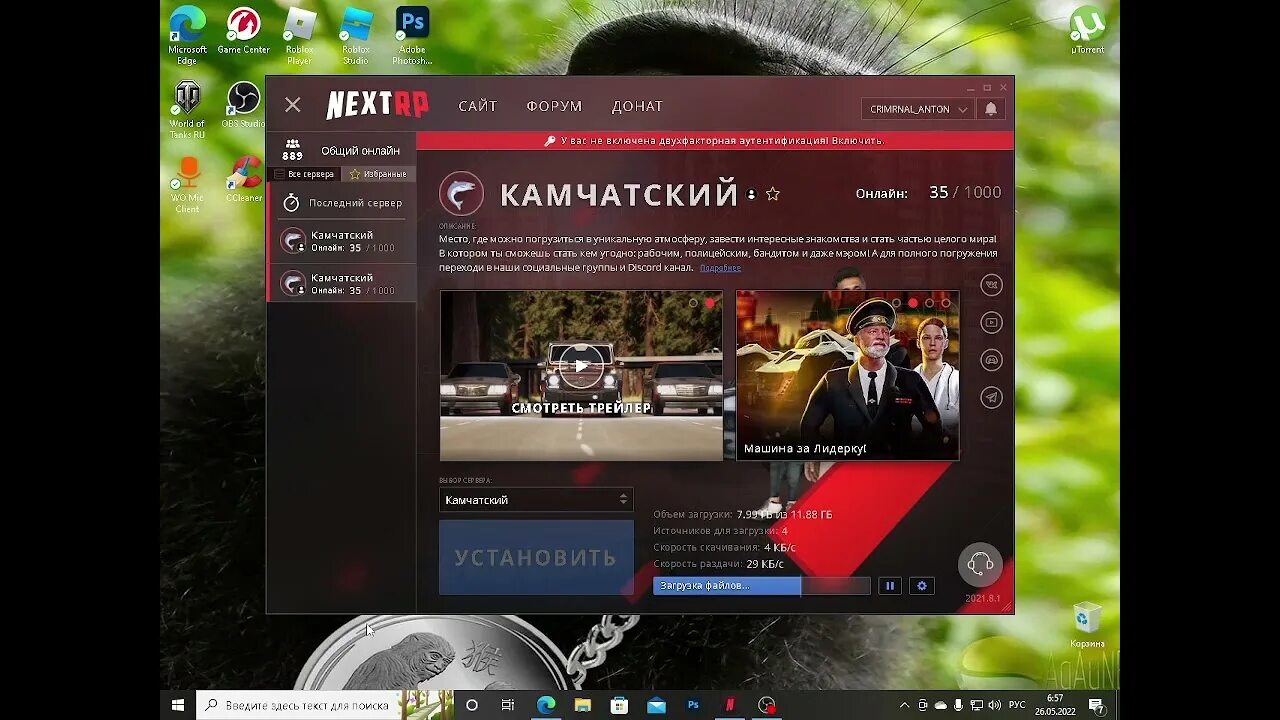The width and height of the screenshot is (1280, 720).
Task: Click the УСТАНОВИТЬ install button
Action: pos(536,558)
